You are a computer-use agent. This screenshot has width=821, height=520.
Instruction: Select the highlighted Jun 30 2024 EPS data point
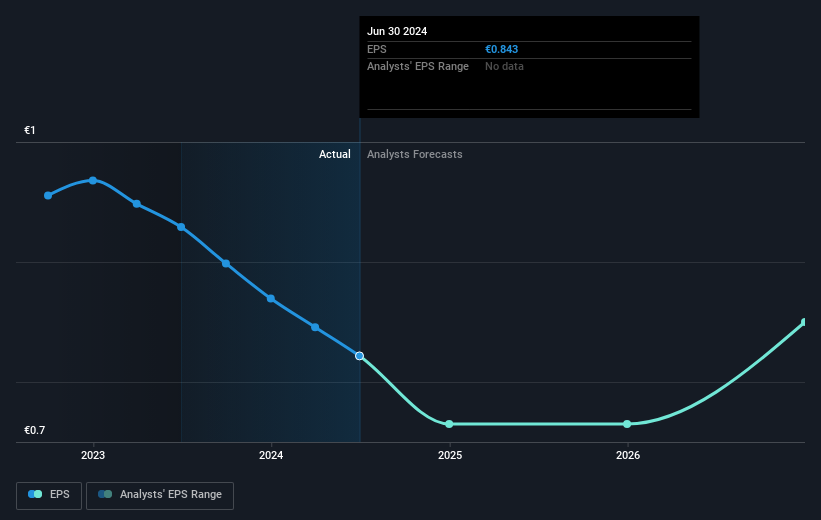(x=359, y=356)
